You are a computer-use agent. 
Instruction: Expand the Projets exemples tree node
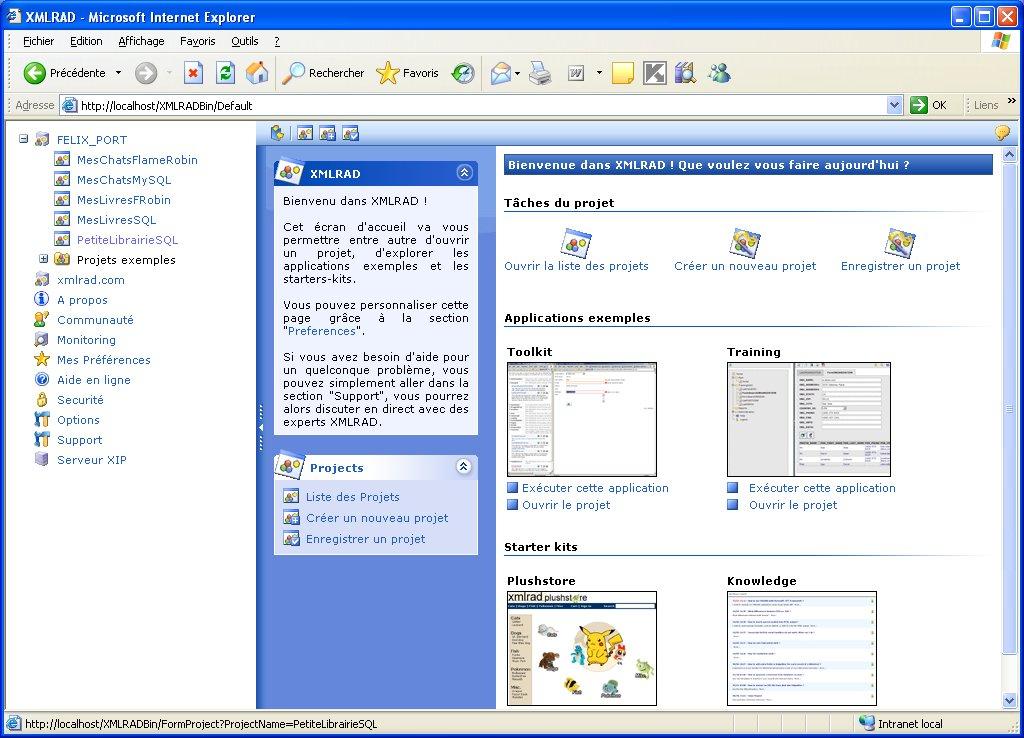[x=44, y=260]
